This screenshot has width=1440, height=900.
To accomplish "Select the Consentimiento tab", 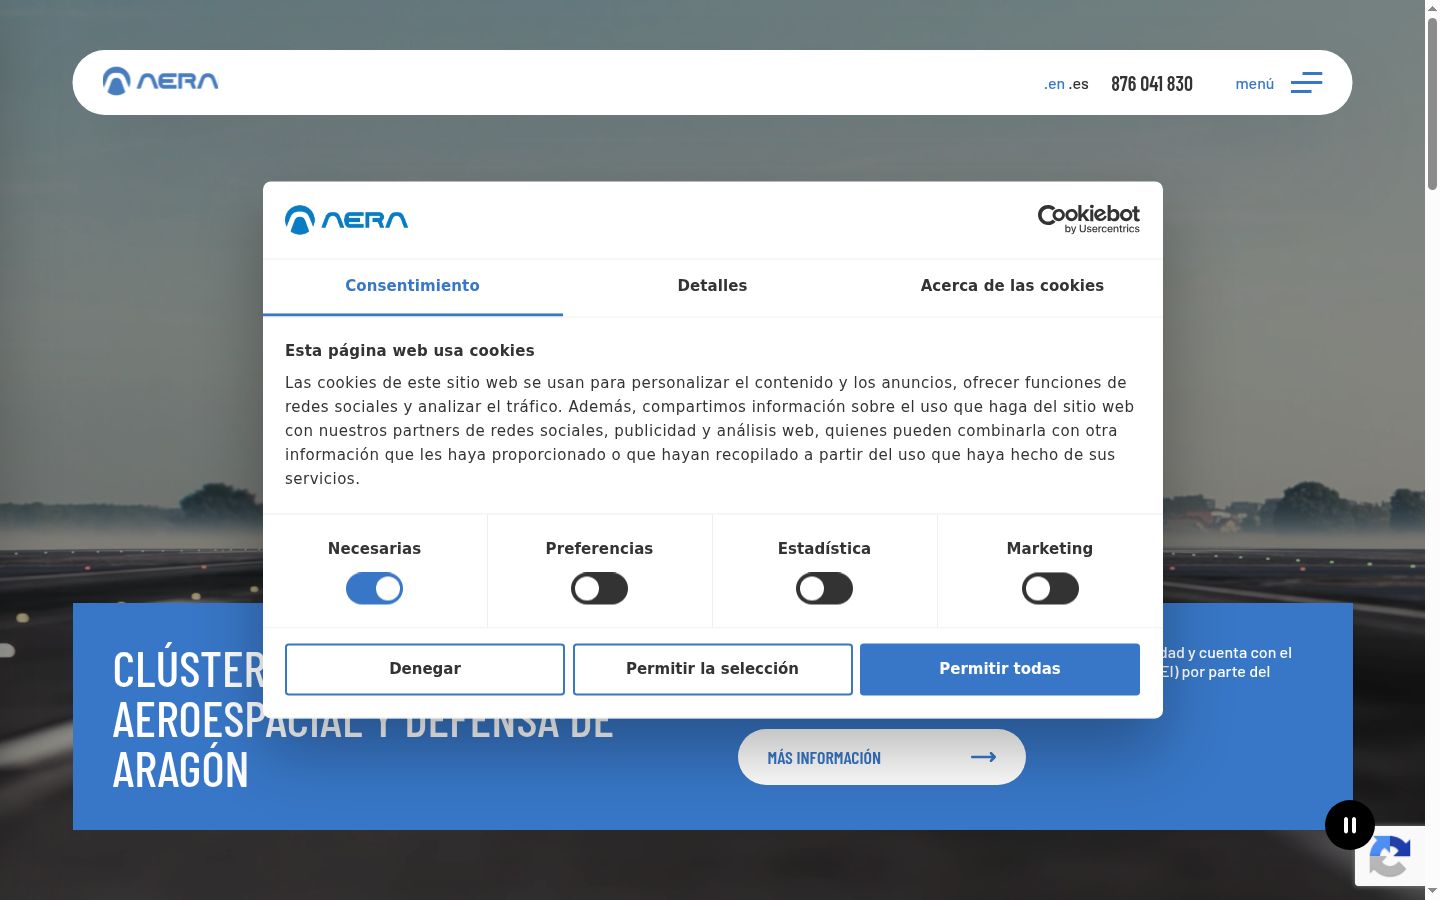I will pyautogui.click(x=412, y=286).
